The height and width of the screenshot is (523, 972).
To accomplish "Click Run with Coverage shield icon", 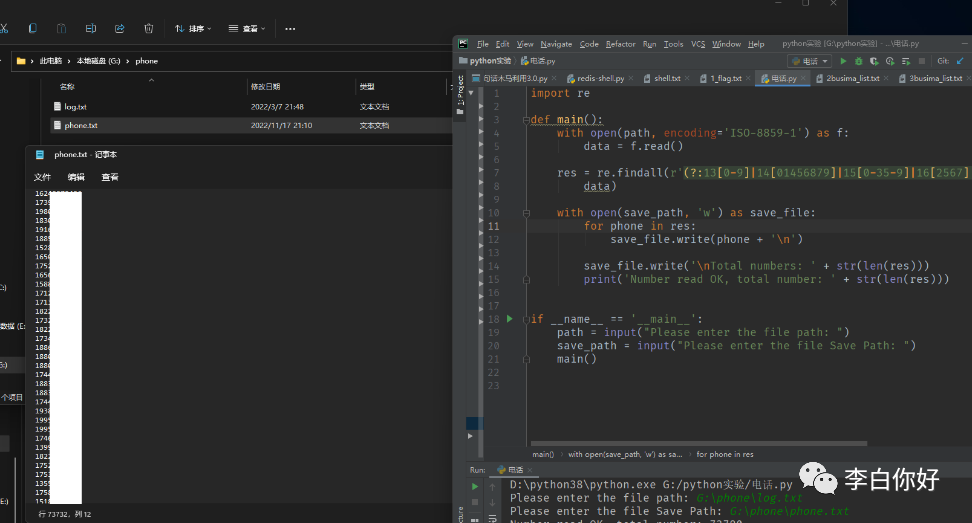I will tap(874, 61).
